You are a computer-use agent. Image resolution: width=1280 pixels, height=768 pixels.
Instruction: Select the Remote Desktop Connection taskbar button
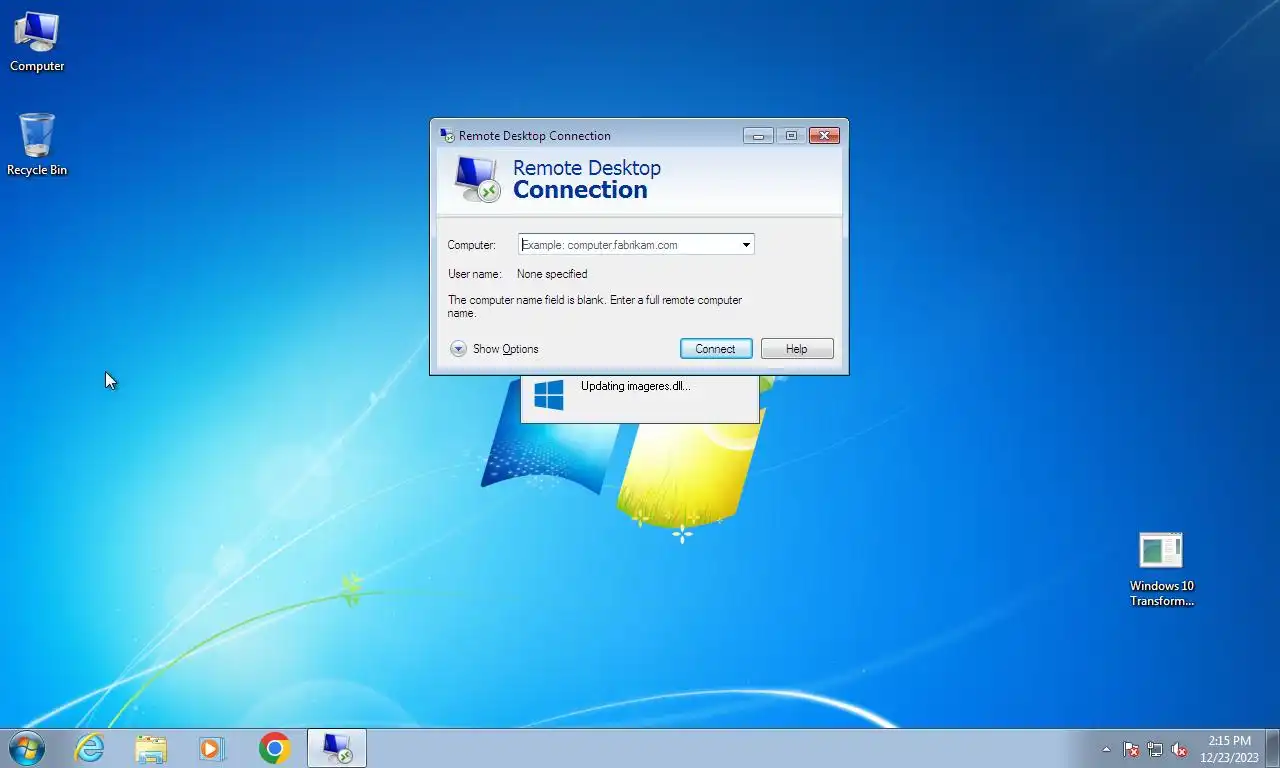tap(337, 748)
